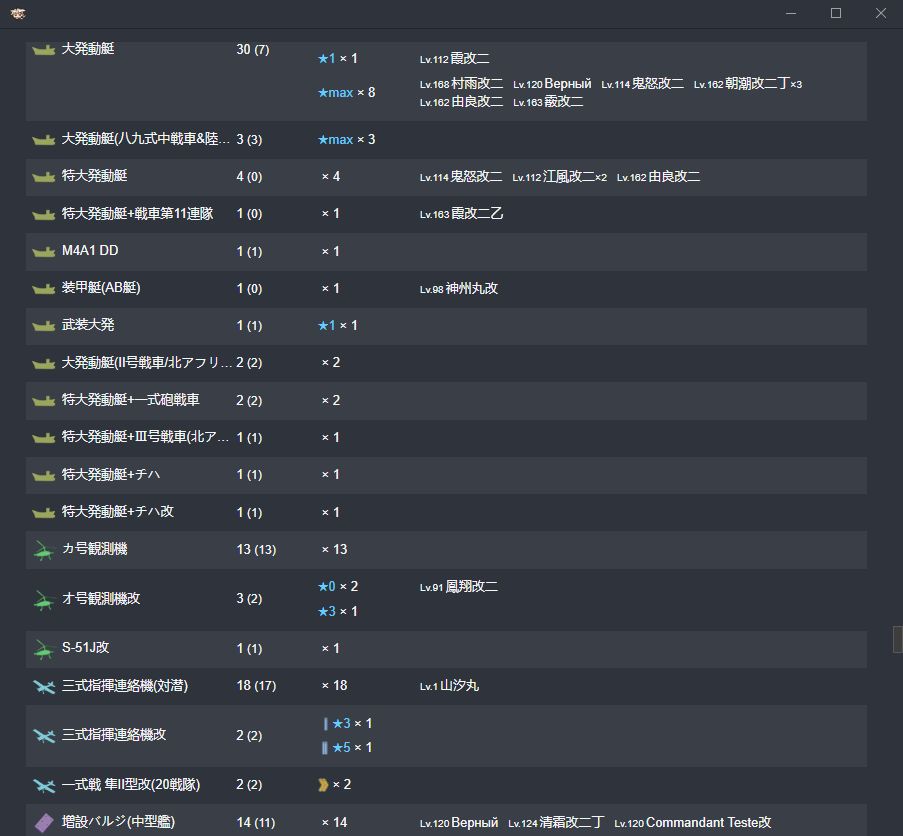
Task: Click the count 18 (17) for 三式指揮連絡機(対潜)
Action: point(256,686)
